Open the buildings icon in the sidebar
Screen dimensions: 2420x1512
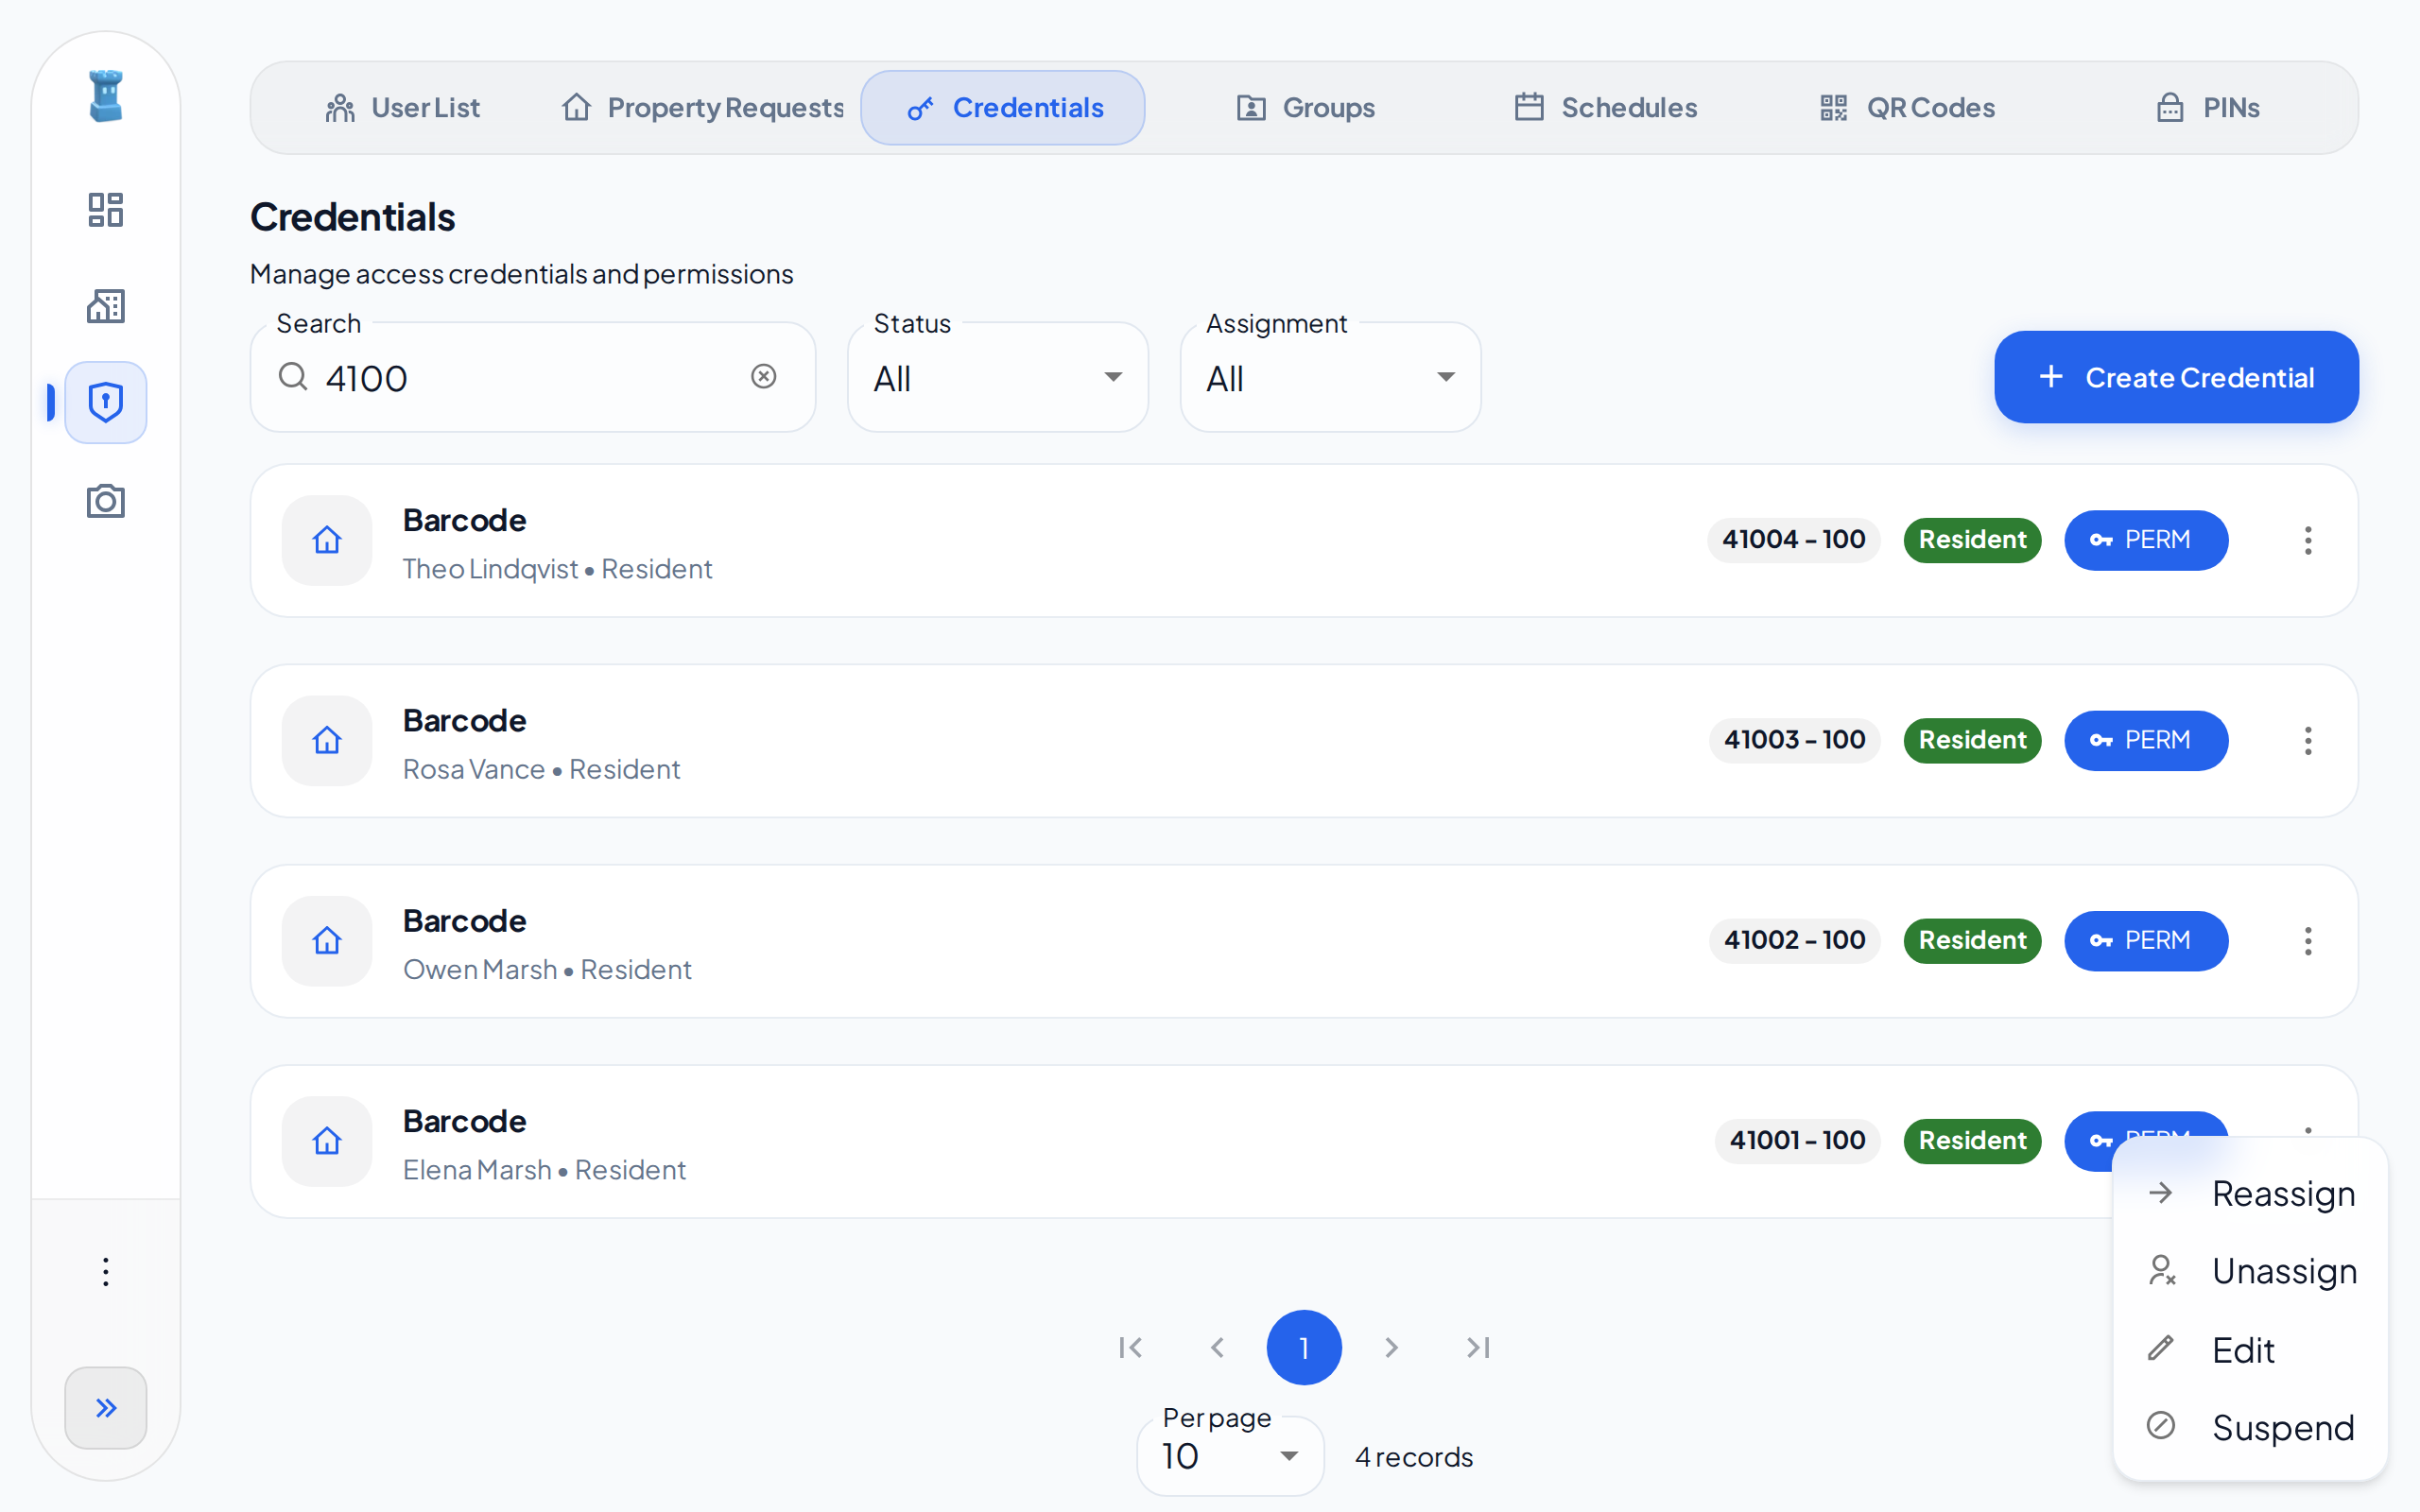pos(106,306)
